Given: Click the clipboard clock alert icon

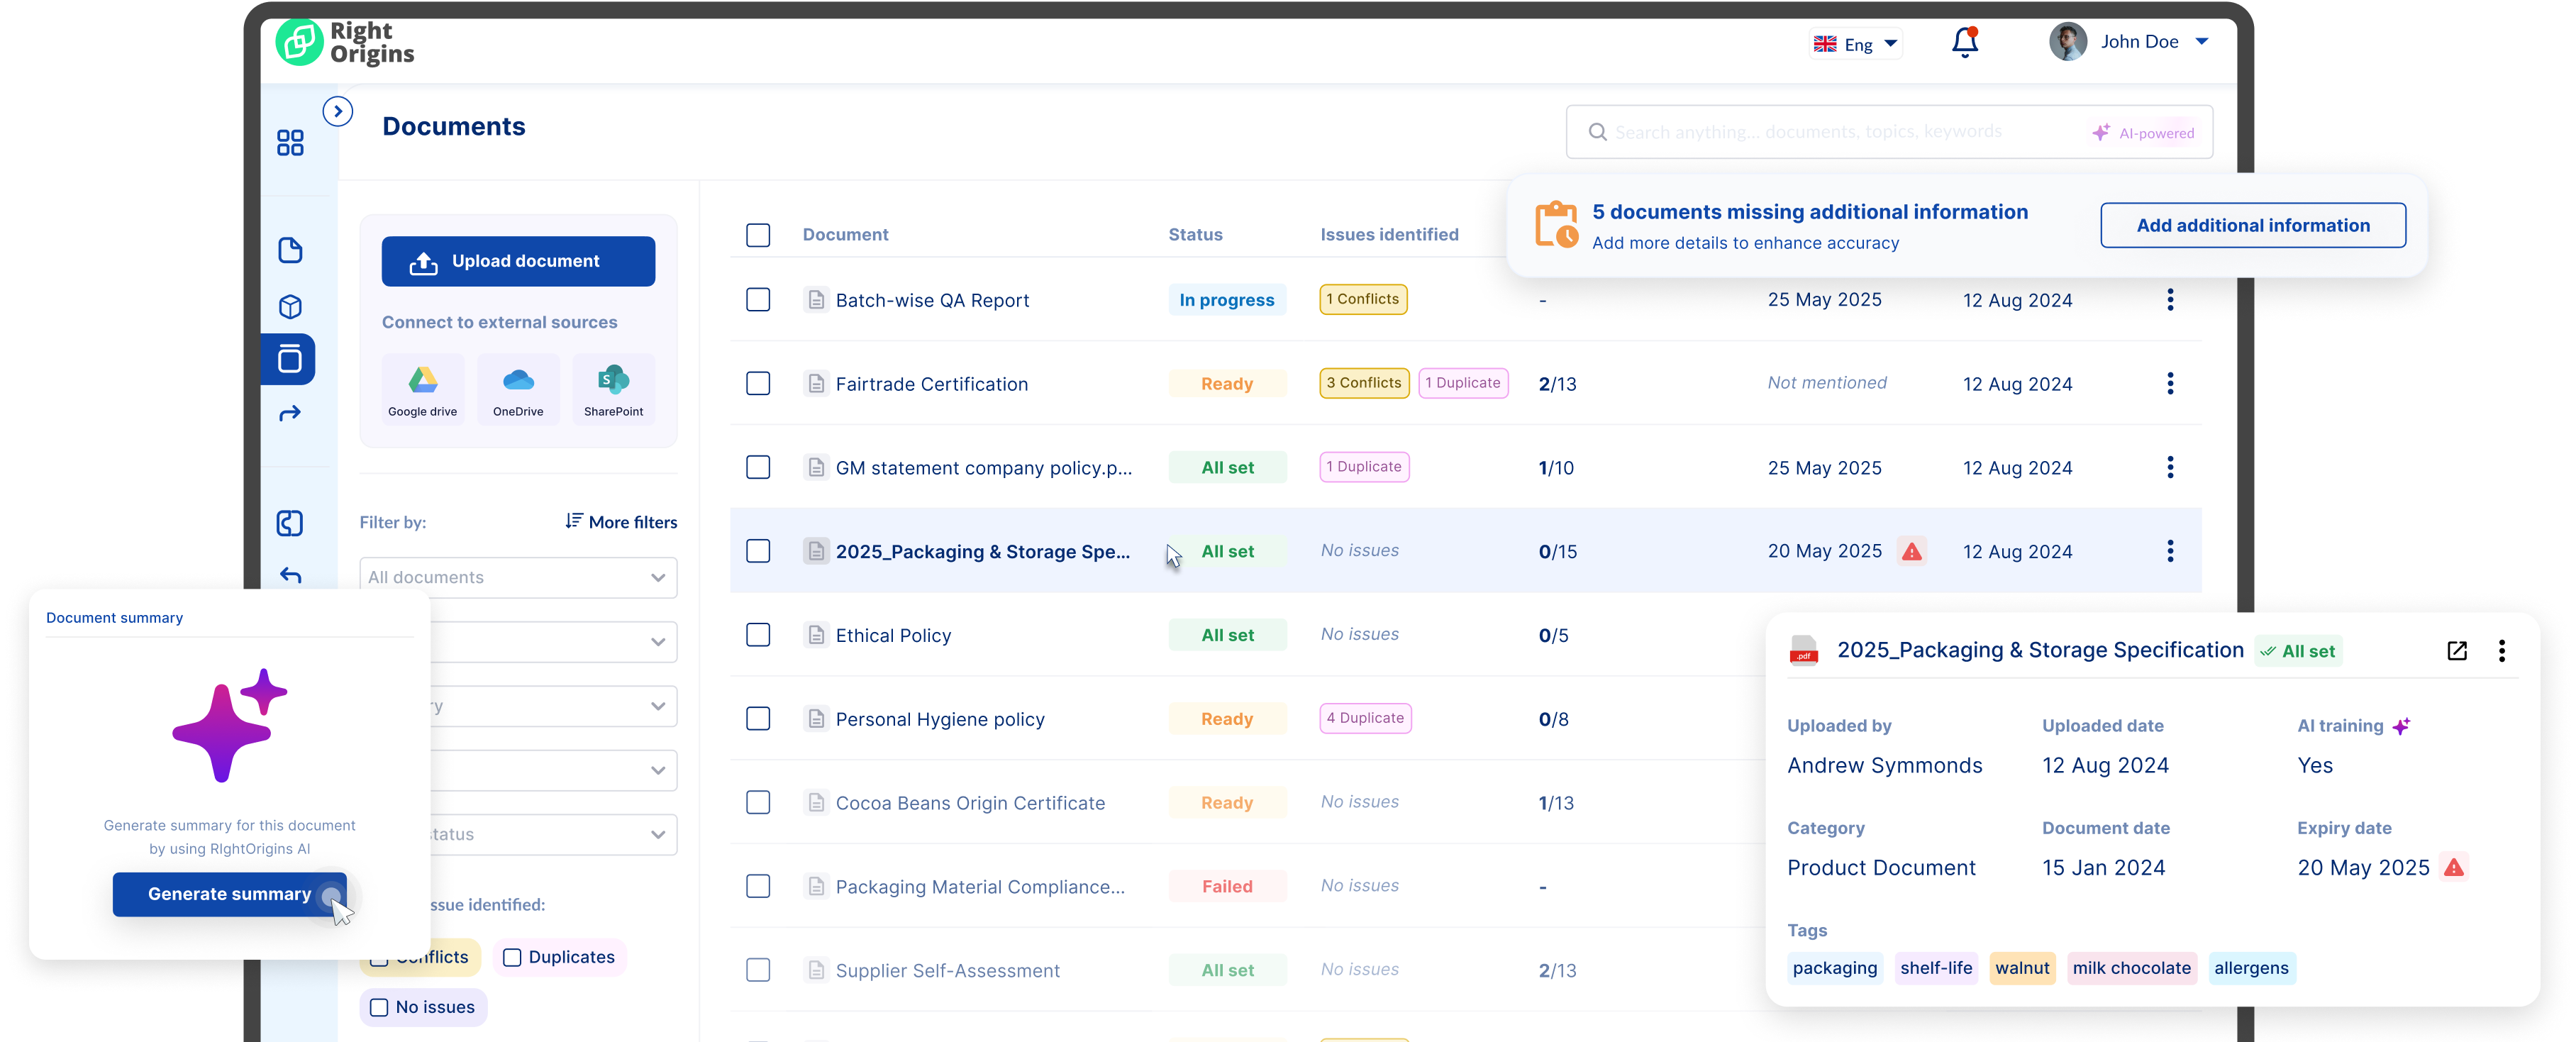Looking at the screenshot, I should click(x=1557, y=225).
